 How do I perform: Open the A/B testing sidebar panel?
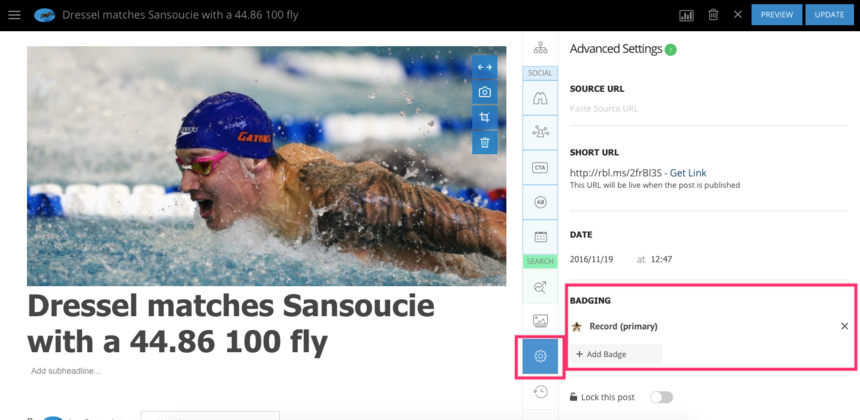coord(540,202)
